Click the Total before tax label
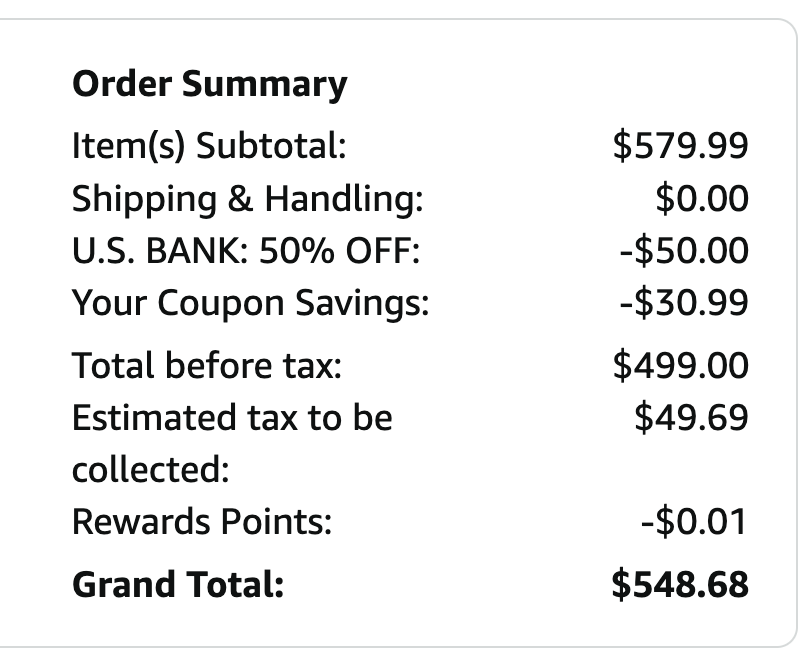Screen dimensions: 808x656 207,366
